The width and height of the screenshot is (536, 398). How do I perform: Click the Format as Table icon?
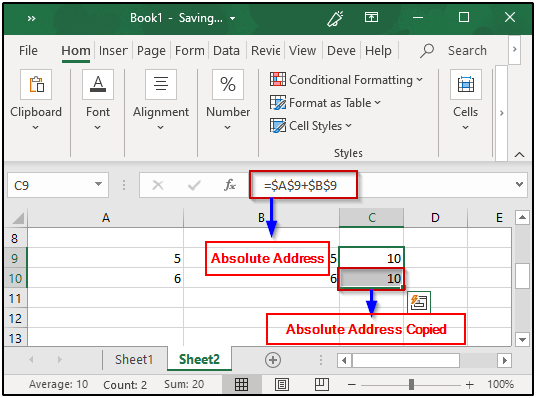(278, 103)
